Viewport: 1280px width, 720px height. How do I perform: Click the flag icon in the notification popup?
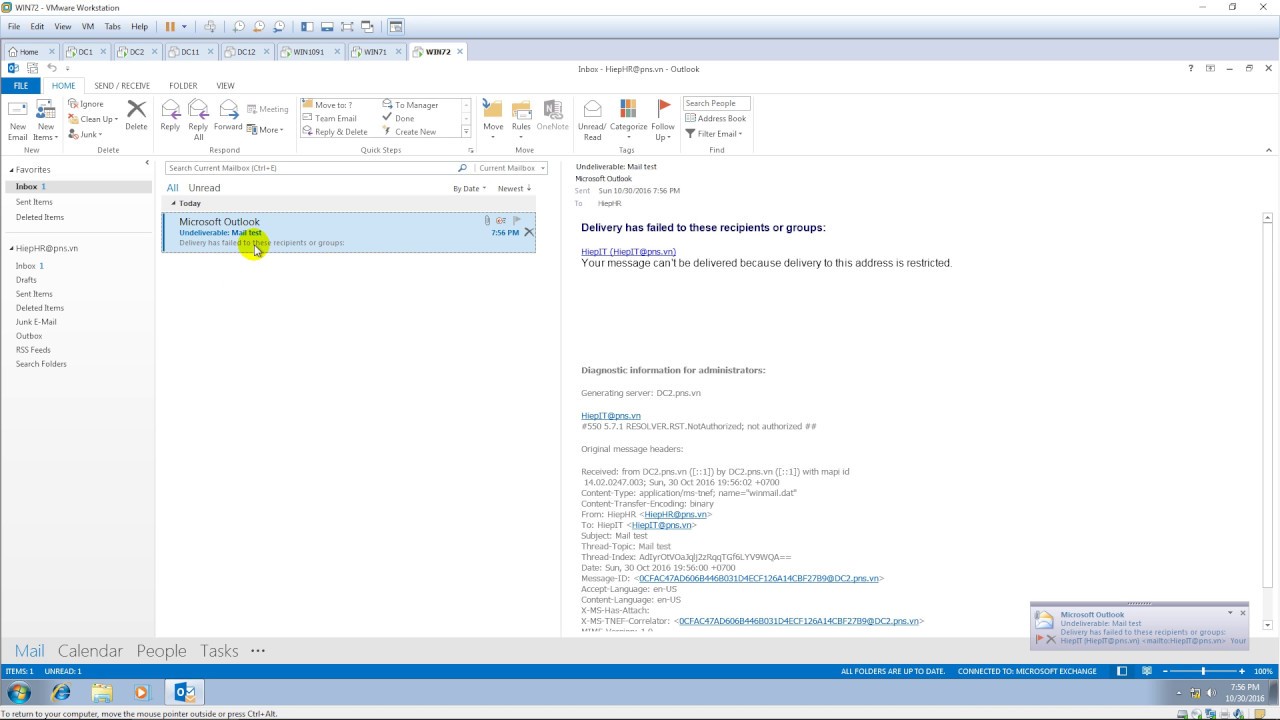pos(1039,639)
